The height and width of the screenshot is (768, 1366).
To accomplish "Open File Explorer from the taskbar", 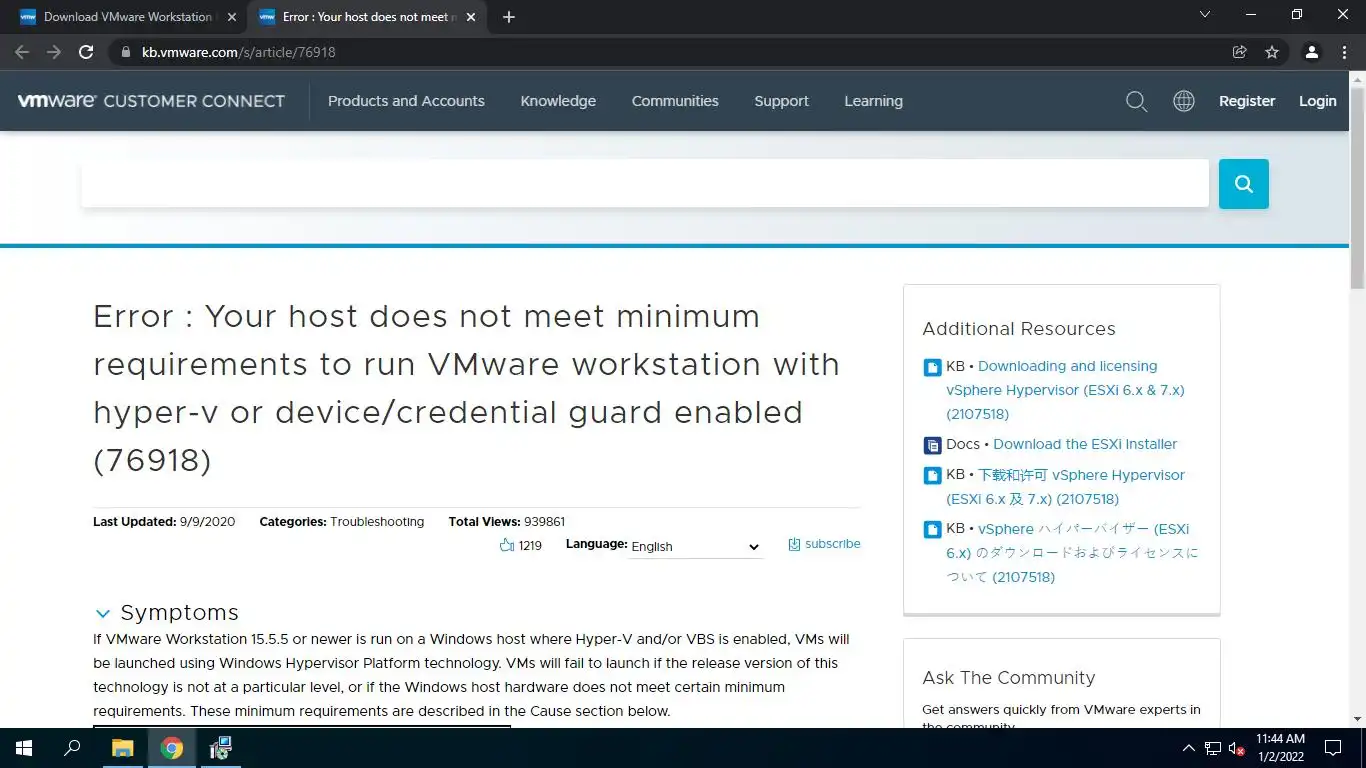I will pyautogui.click(x=122, y=748).
